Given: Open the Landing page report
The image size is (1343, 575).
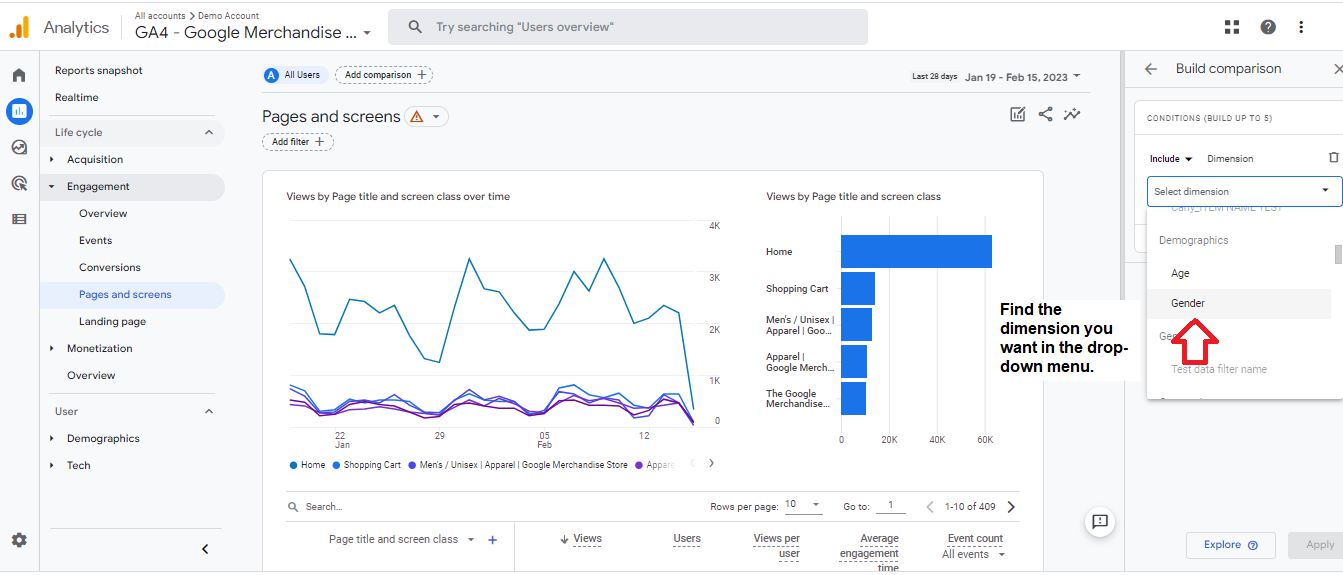Looking at the screenshot, I should pos(112,321).
